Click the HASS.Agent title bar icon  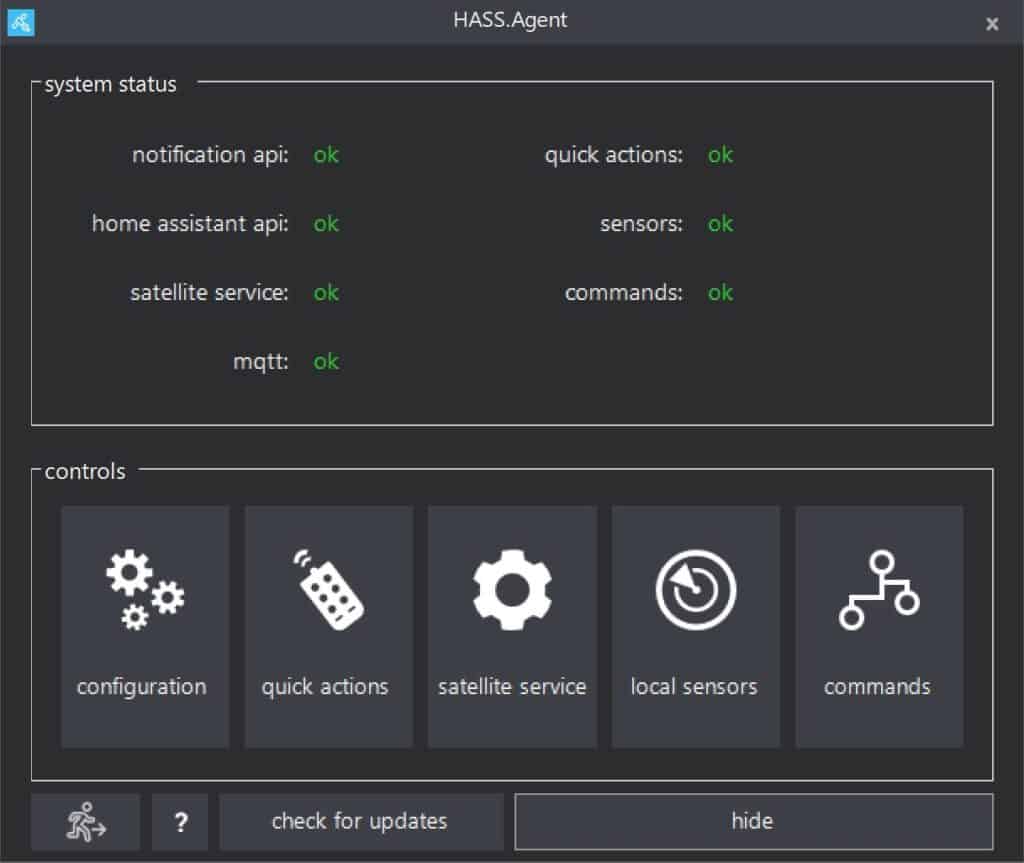tap(20, 21)
